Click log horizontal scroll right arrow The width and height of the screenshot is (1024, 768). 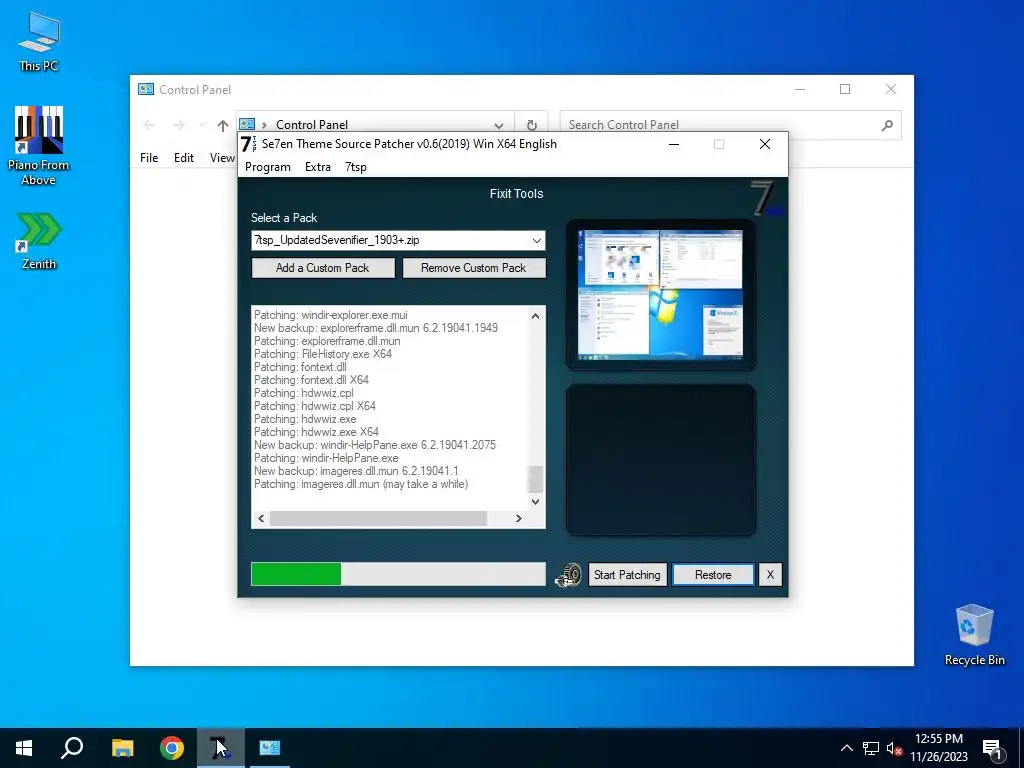coord(519,519)
